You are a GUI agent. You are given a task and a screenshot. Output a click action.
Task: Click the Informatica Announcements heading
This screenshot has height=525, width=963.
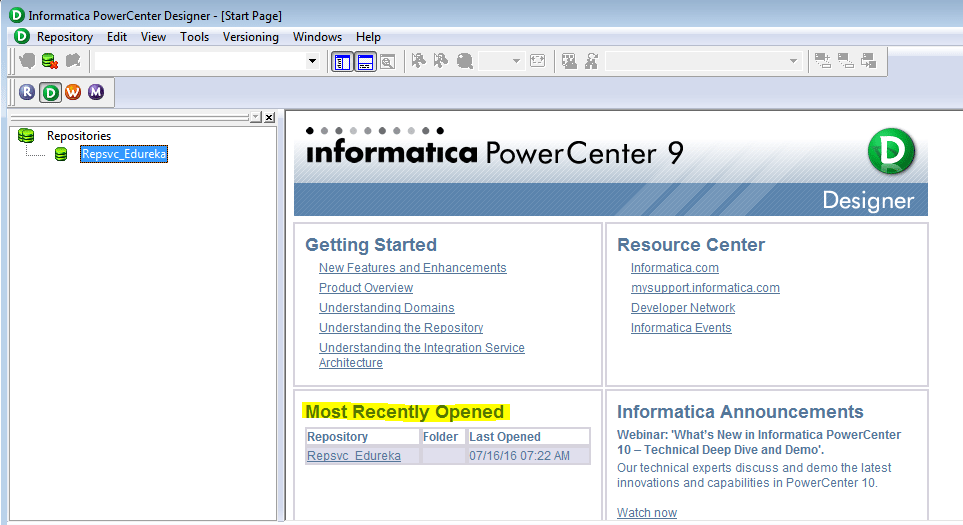[x=740, y=411]
